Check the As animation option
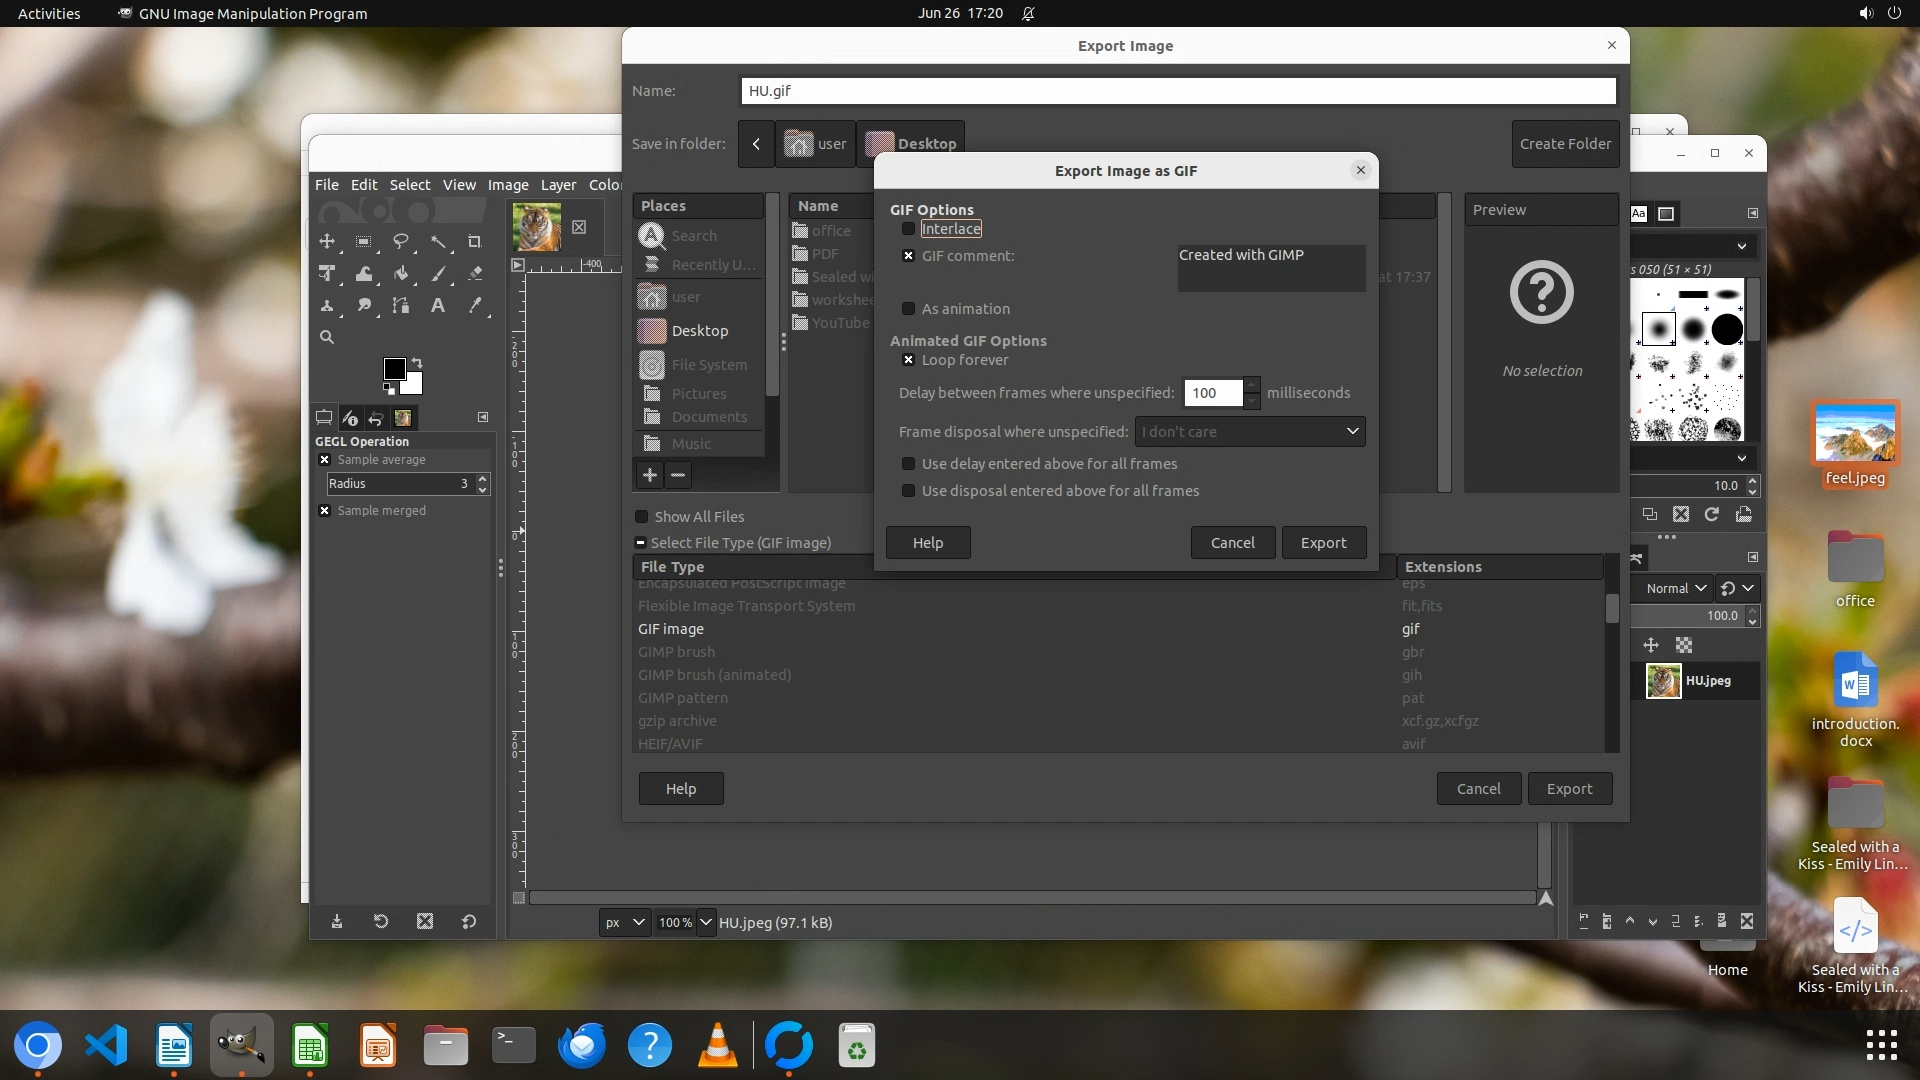This screenshot has height=1080, width=1920. [908, 309]
